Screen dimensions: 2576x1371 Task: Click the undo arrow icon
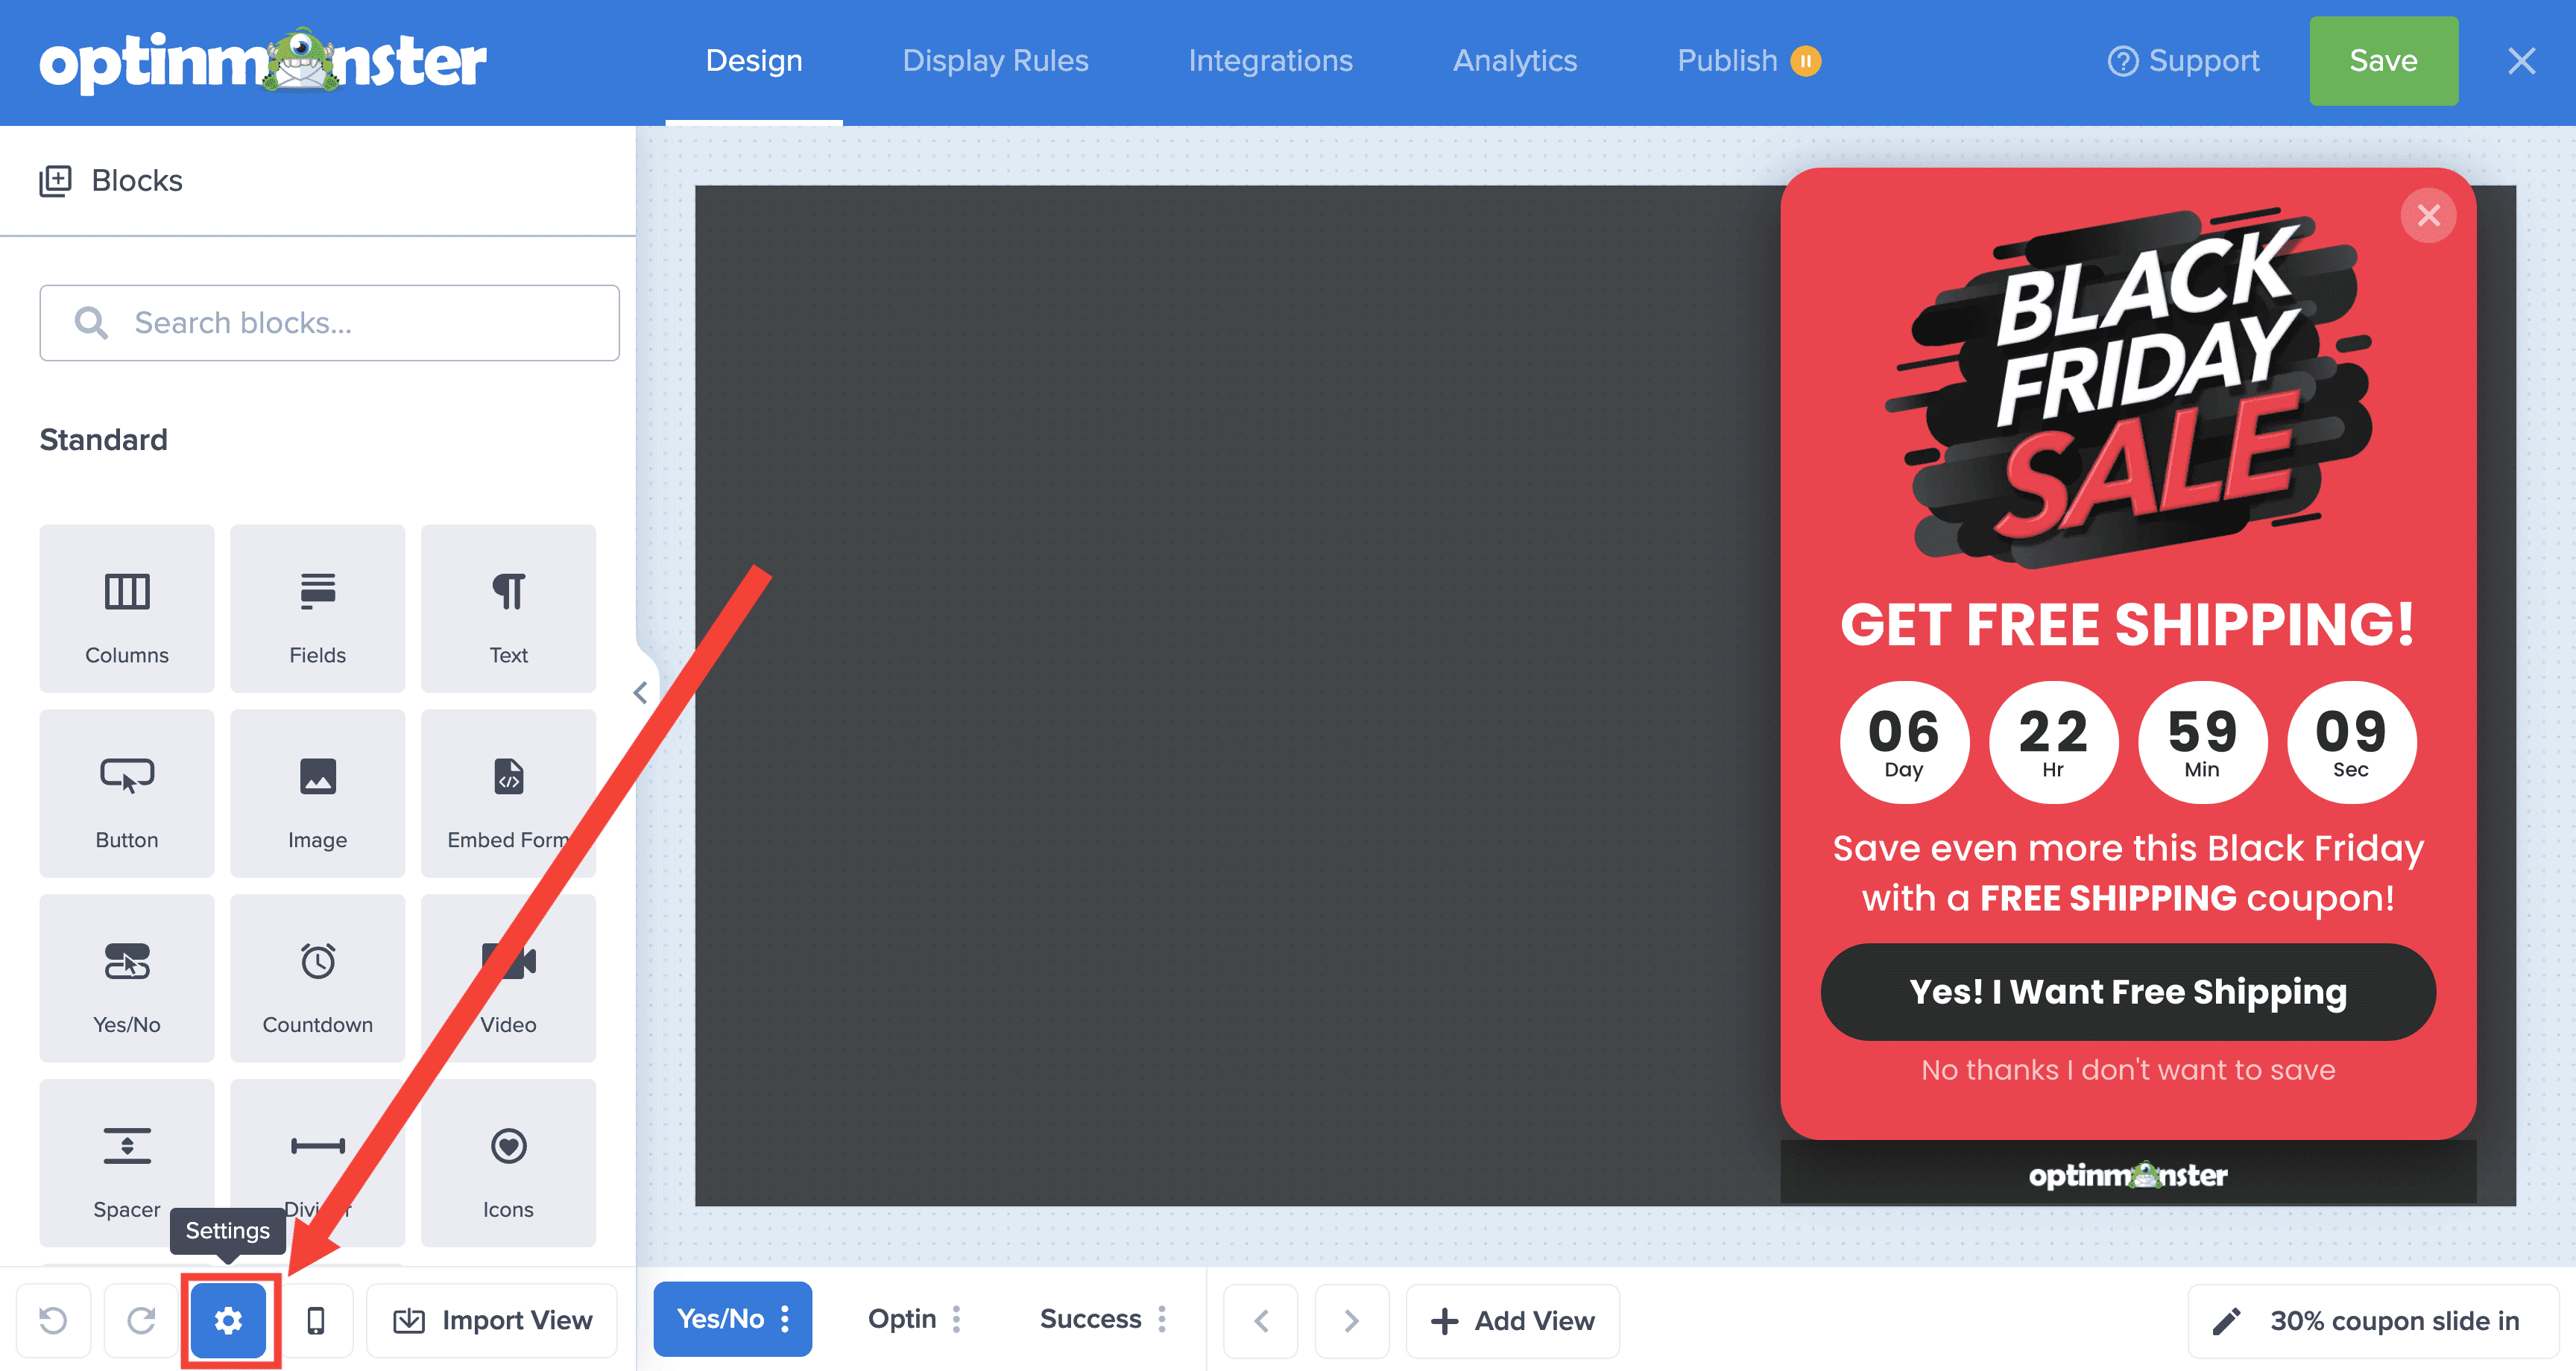[53, 1320]
